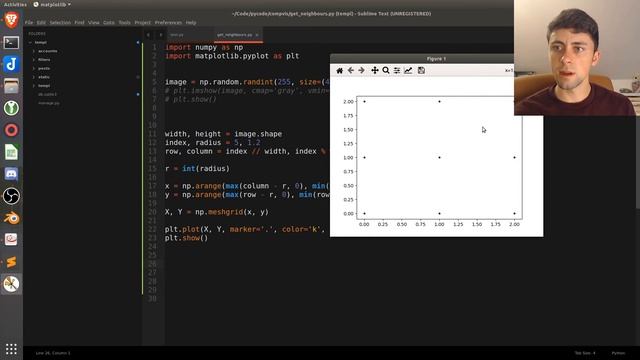Click line number 15 in the gutter
Screen dimensions: 640x360
point(152,169)
